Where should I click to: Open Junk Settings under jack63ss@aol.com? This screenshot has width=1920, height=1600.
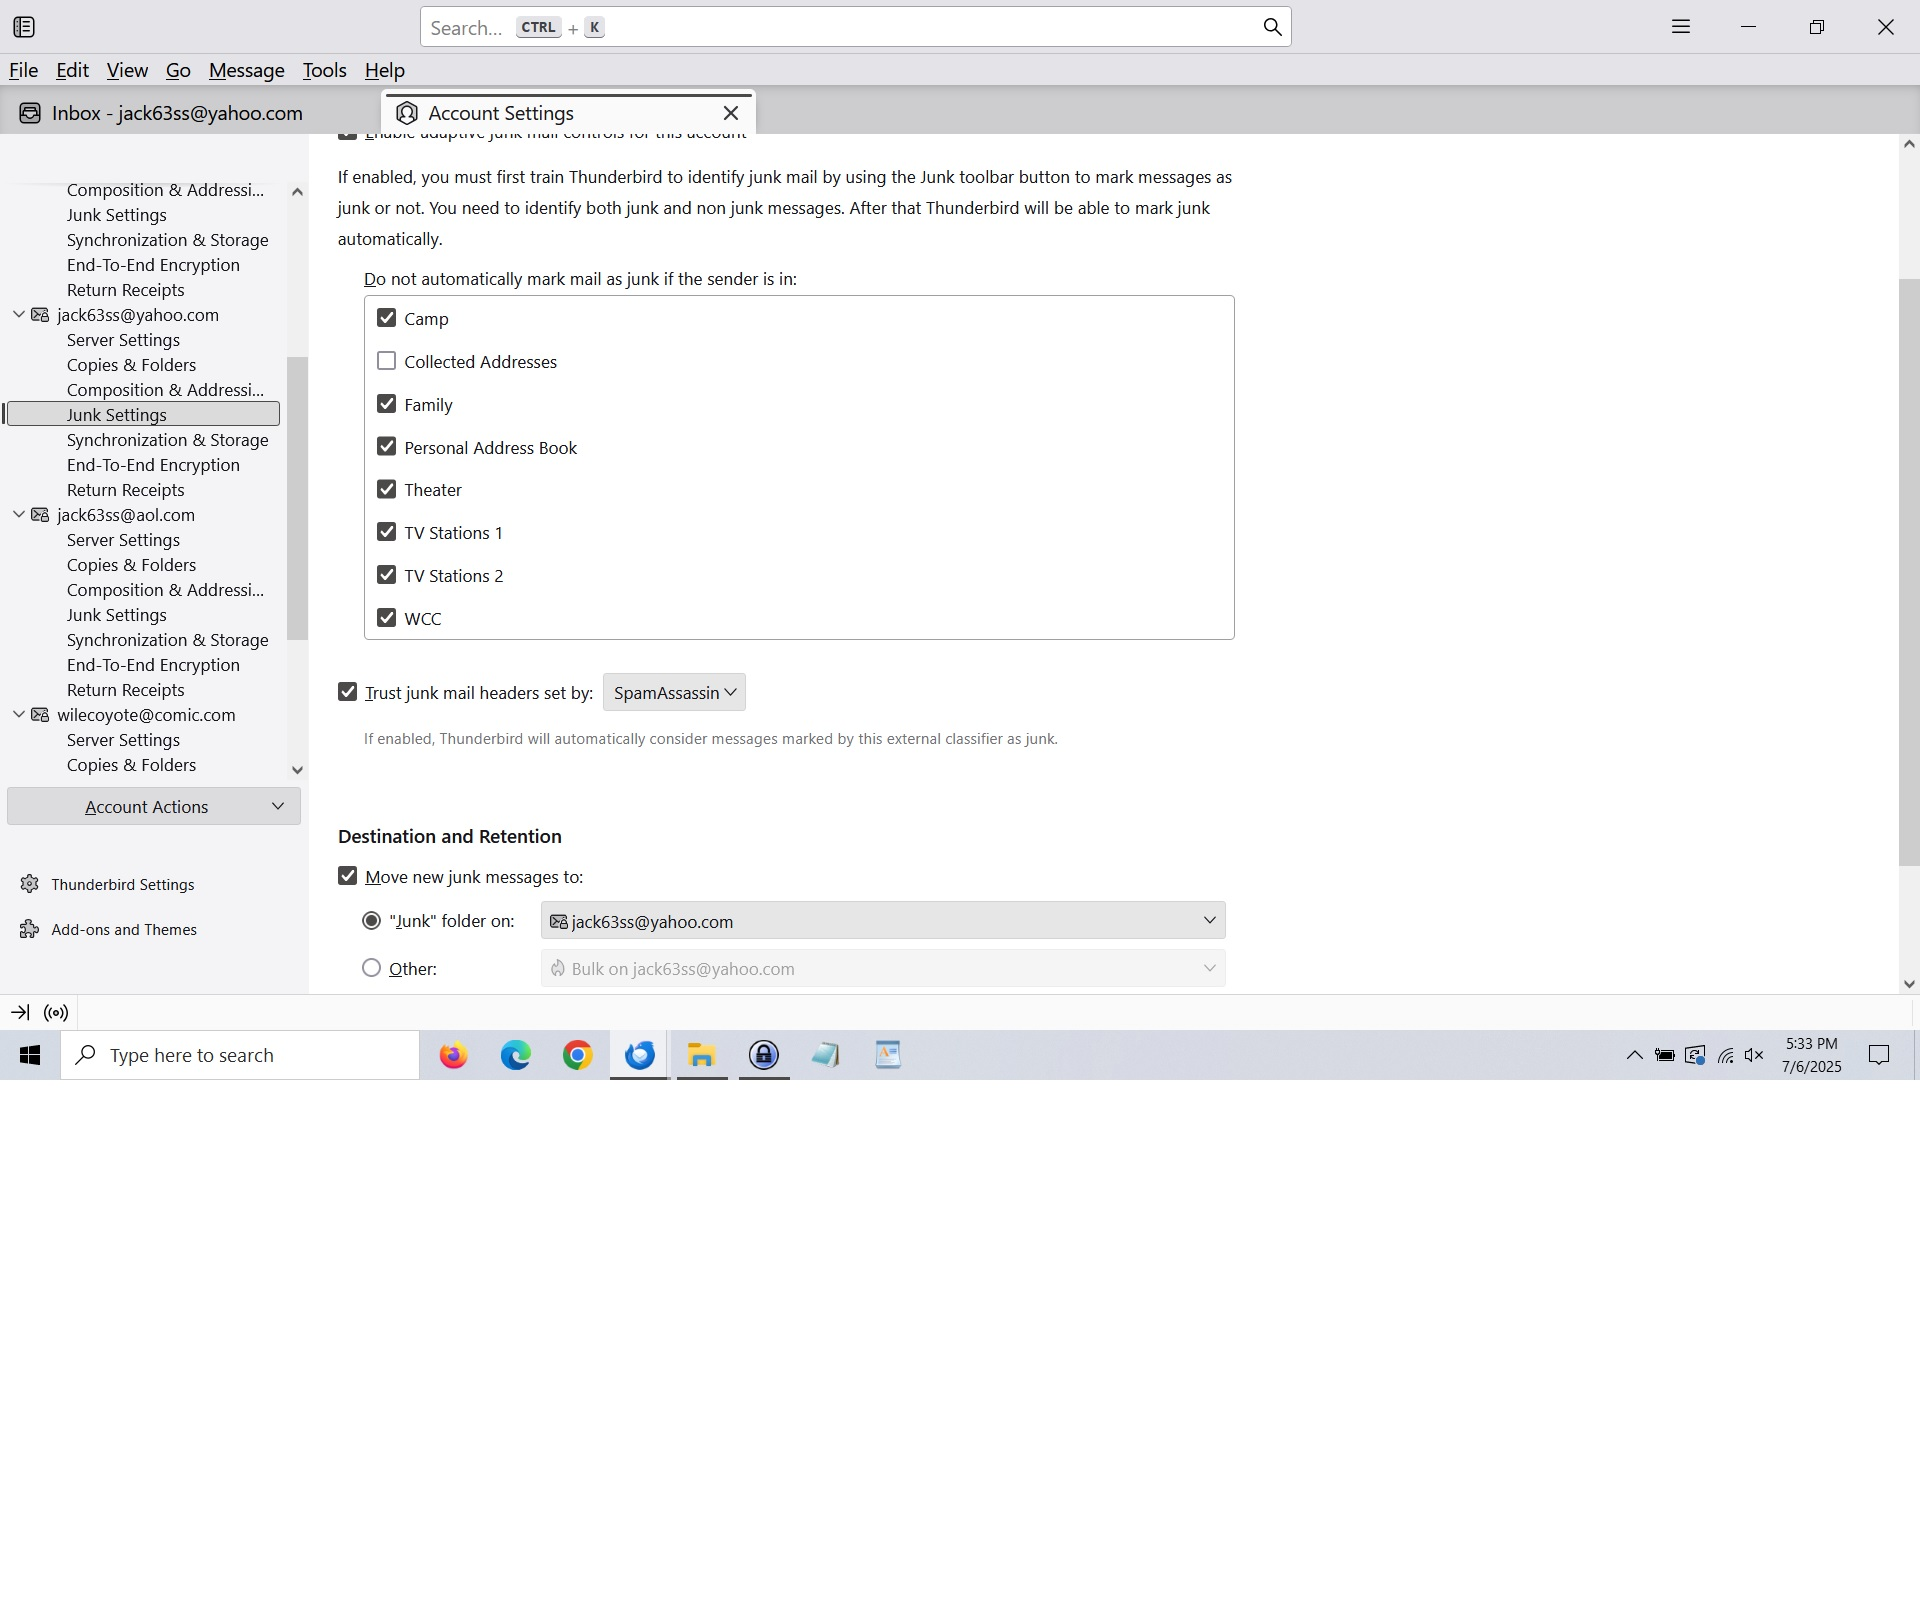point(116,615)
